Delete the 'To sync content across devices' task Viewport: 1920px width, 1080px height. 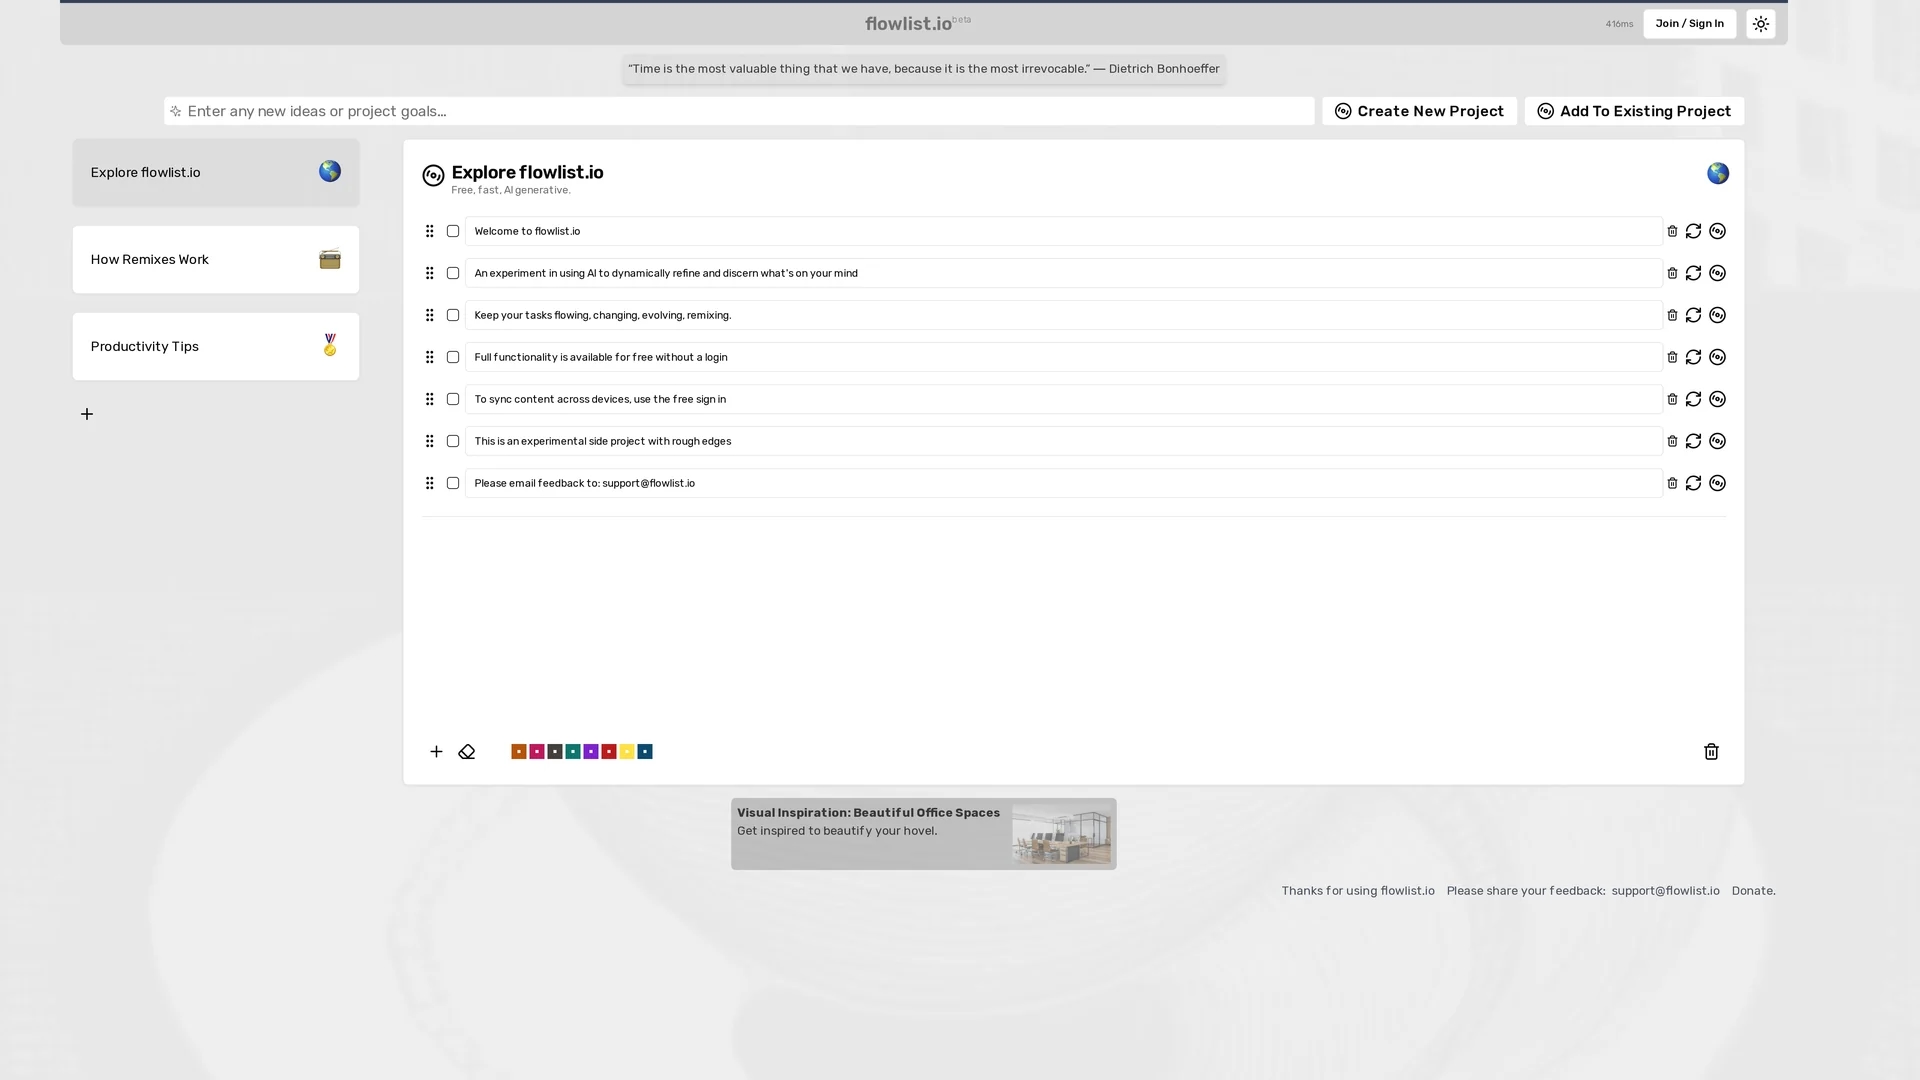click(1672, 399)
